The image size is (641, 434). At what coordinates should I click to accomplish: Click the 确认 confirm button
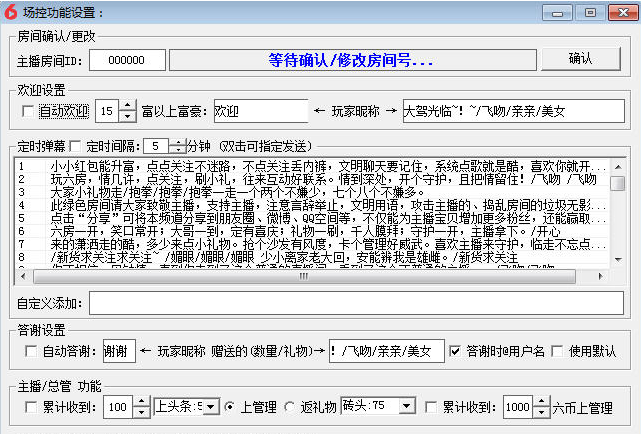(580, 59)
